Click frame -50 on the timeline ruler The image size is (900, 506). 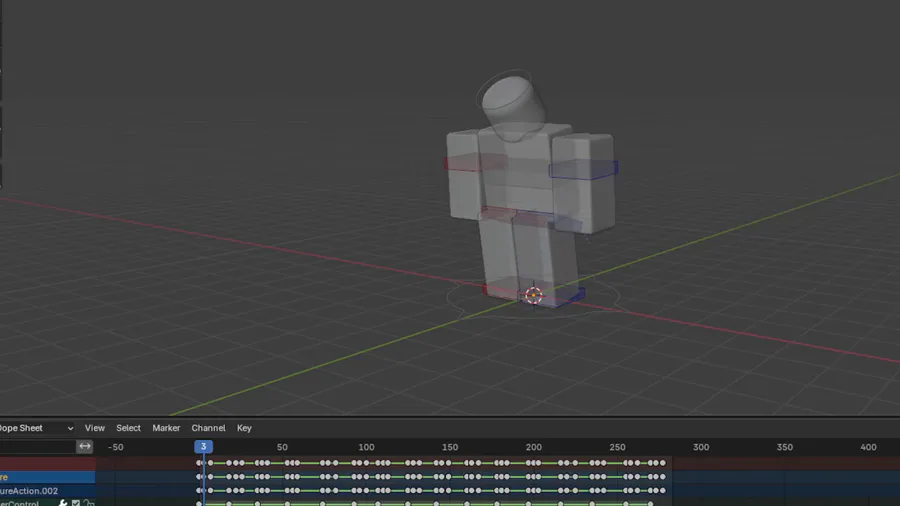click(115, 447)
